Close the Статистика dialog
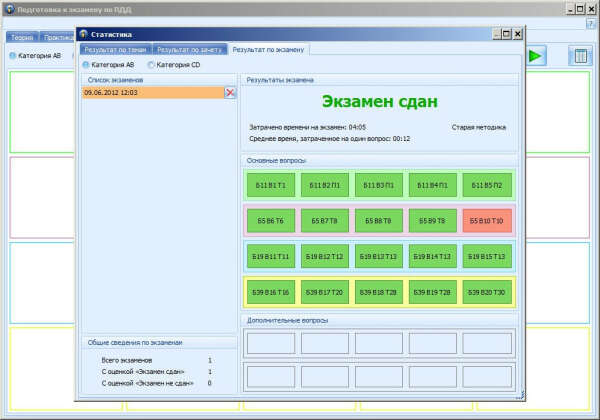 click(517, 34)
